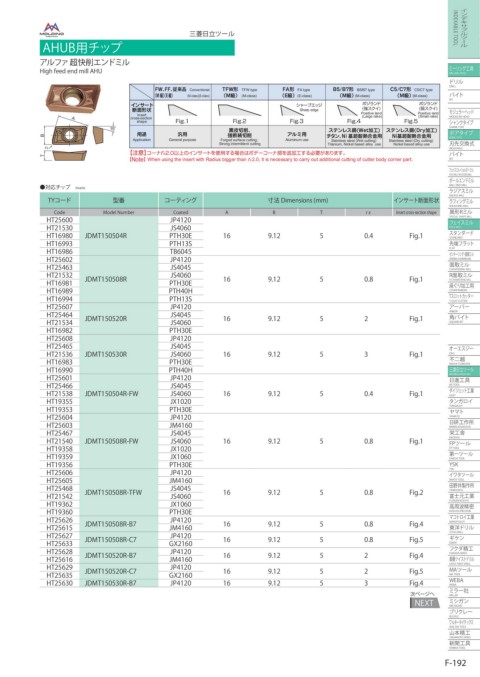The height and width of the screenshot is (677, 480).
Task: Click code HT16986
Action: coord(60,251)
